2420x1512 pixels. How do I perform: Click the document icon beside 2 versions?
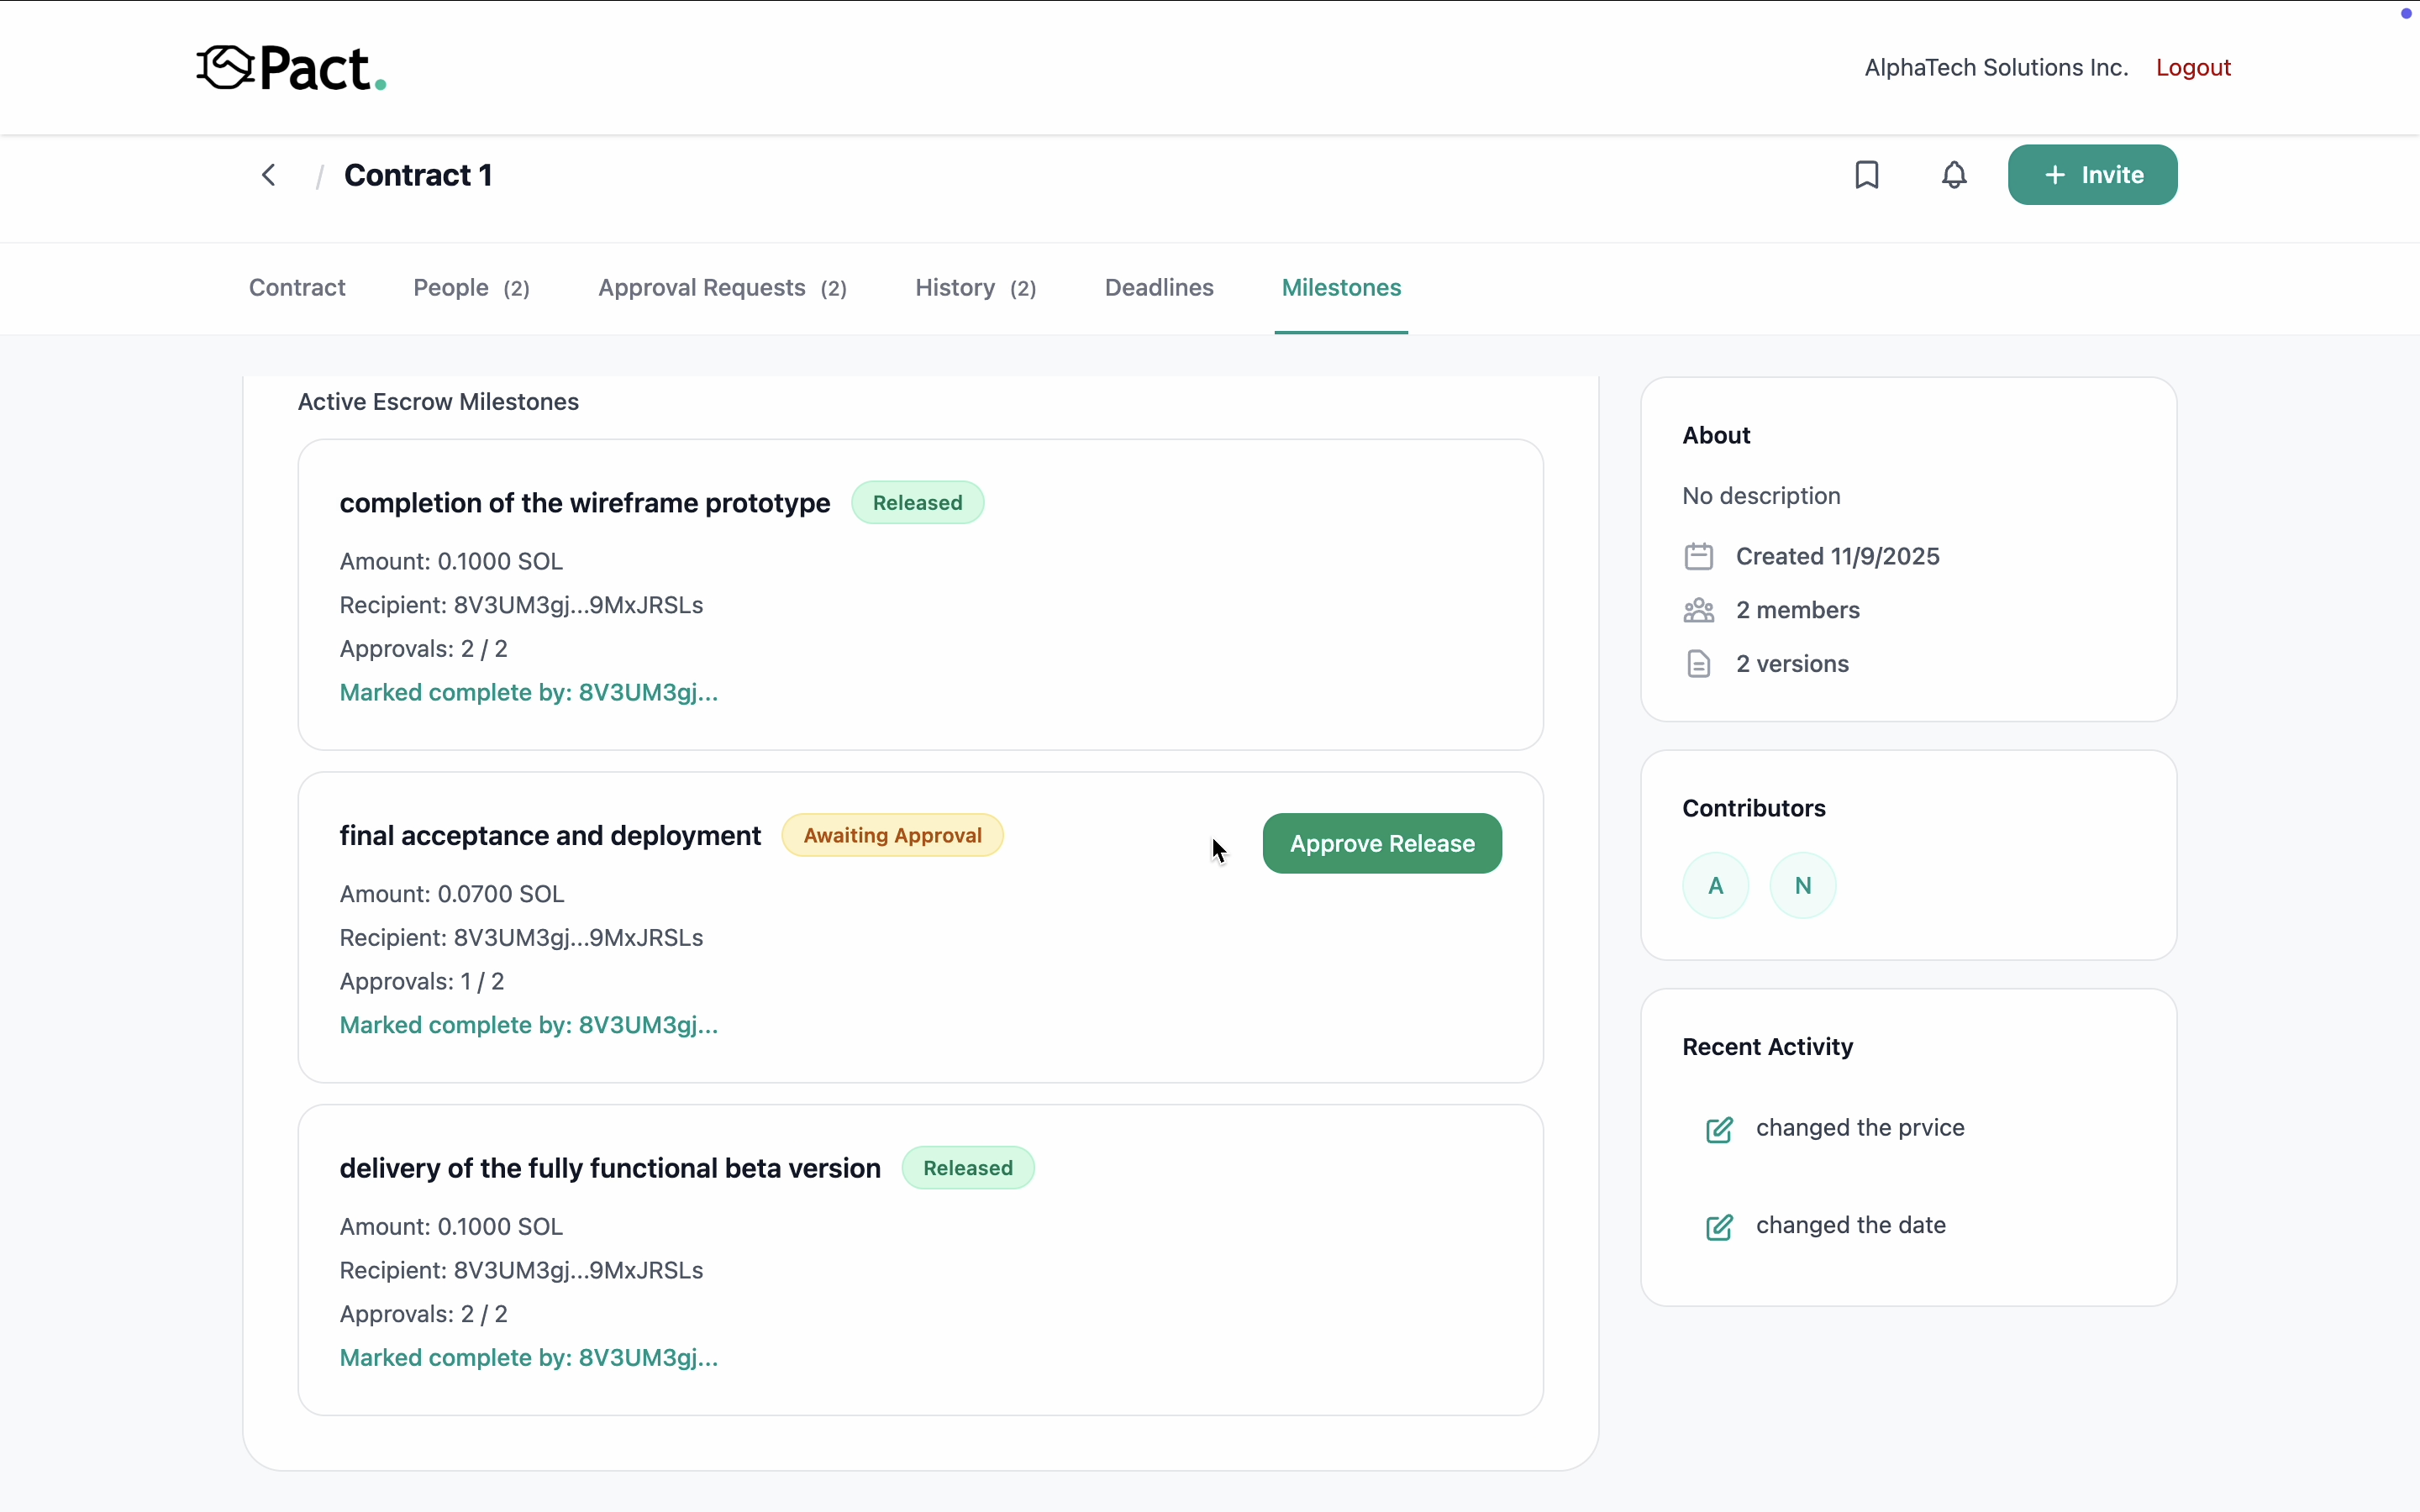[1698, 664]
